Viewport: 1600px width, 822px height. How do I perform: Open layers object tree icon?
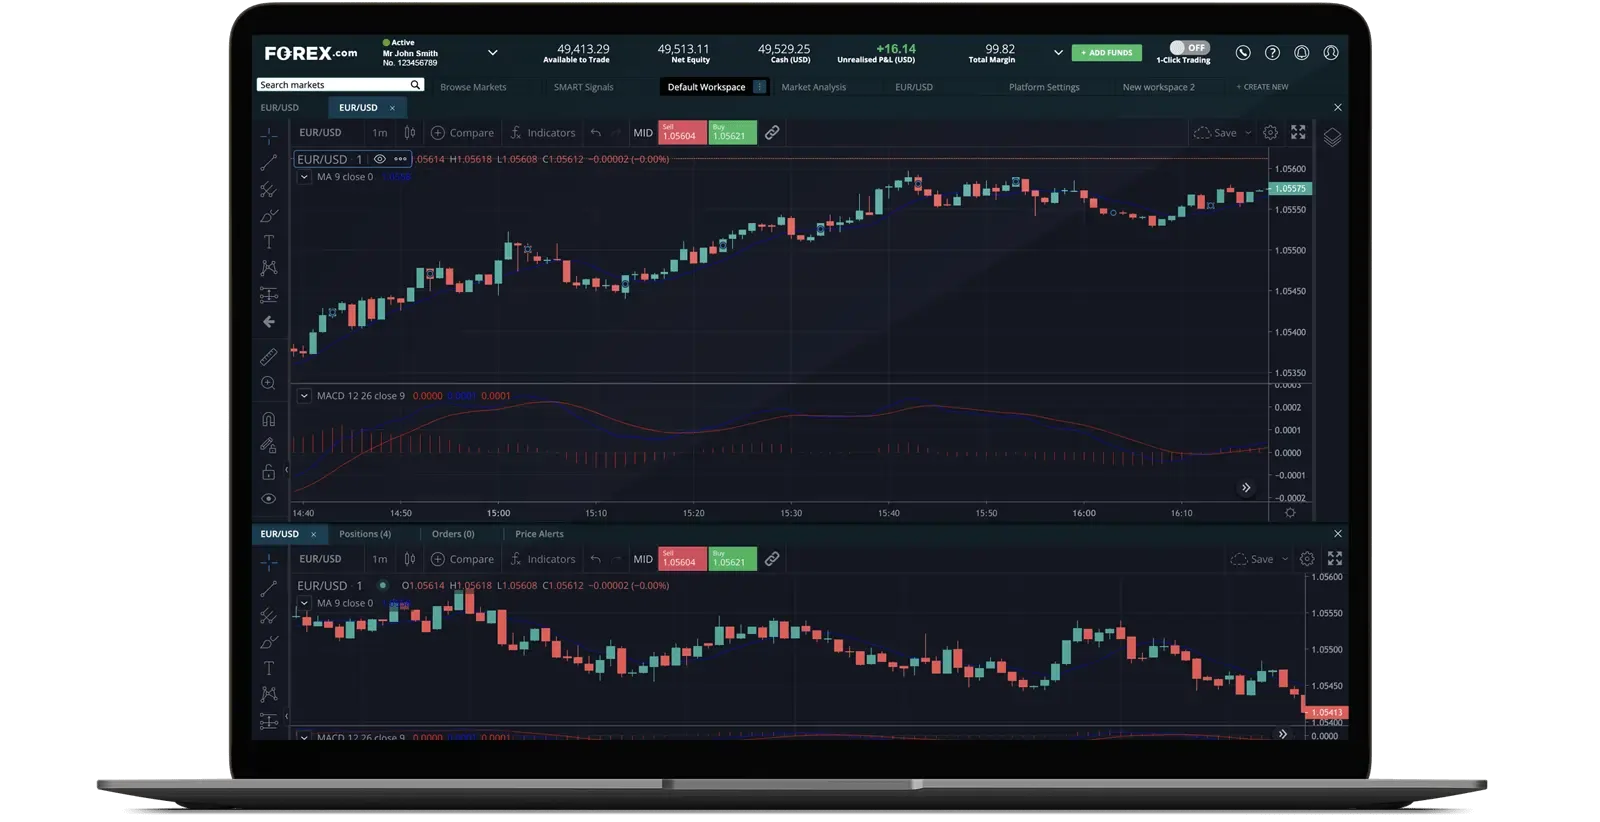pos(1332,137)
